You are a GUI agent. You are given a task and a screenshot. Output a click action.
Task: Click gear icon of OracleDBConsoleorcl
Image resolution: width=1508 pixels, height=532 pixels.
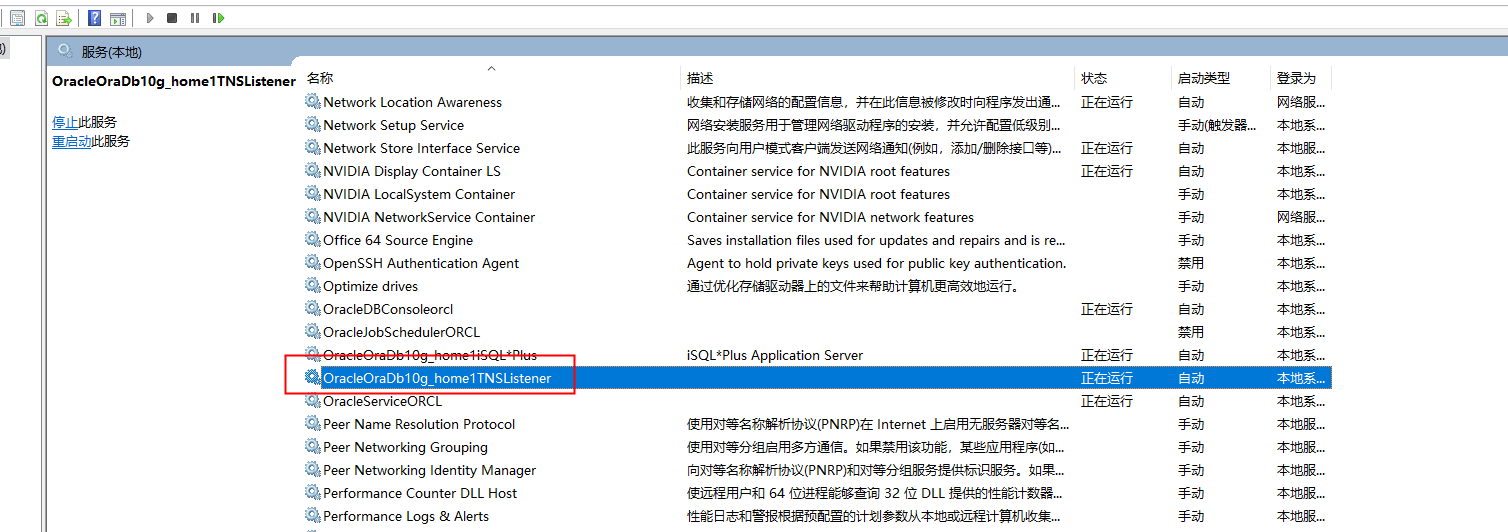(x=313, y=309)
